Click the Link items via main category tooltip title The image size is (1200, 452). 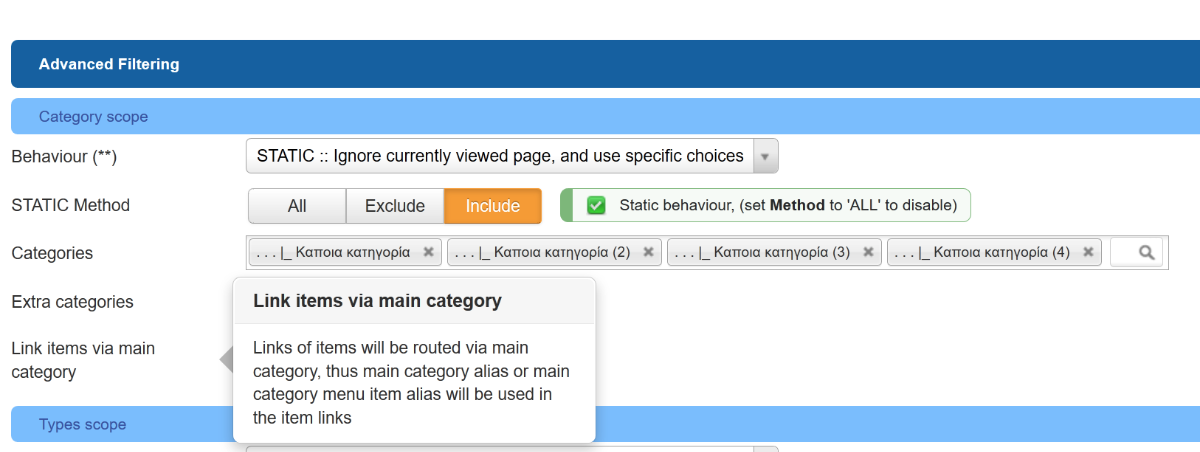tap(377, 300)
